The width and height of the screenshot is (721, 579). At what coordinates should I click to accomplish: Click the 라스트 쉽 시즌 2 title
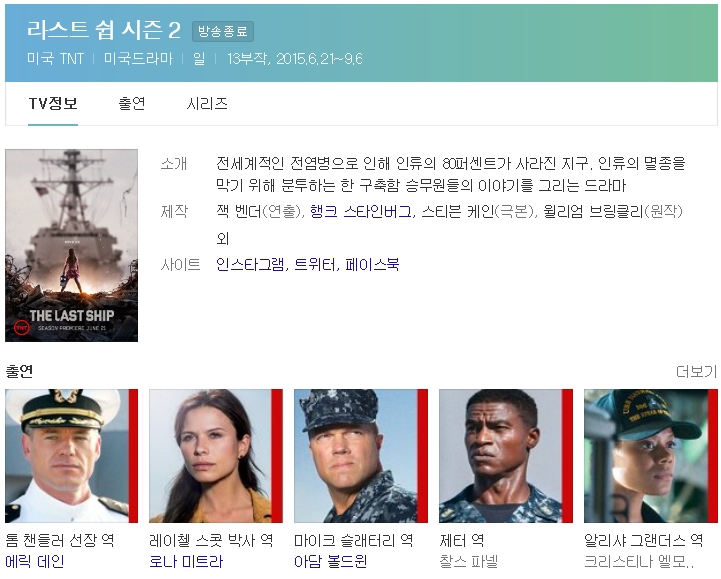[104, 30]
